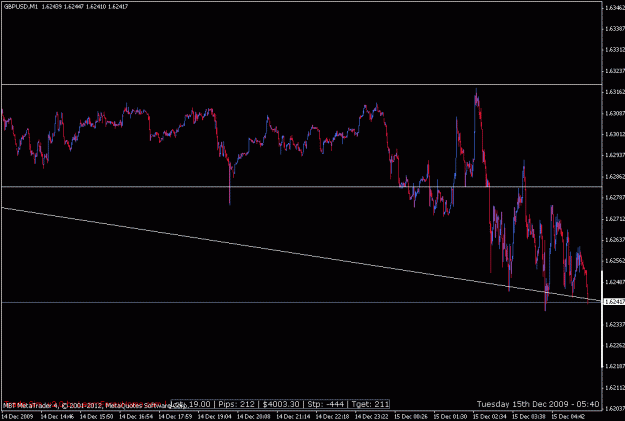Click the 14 Dec 17:59 time label

[175, 417]
